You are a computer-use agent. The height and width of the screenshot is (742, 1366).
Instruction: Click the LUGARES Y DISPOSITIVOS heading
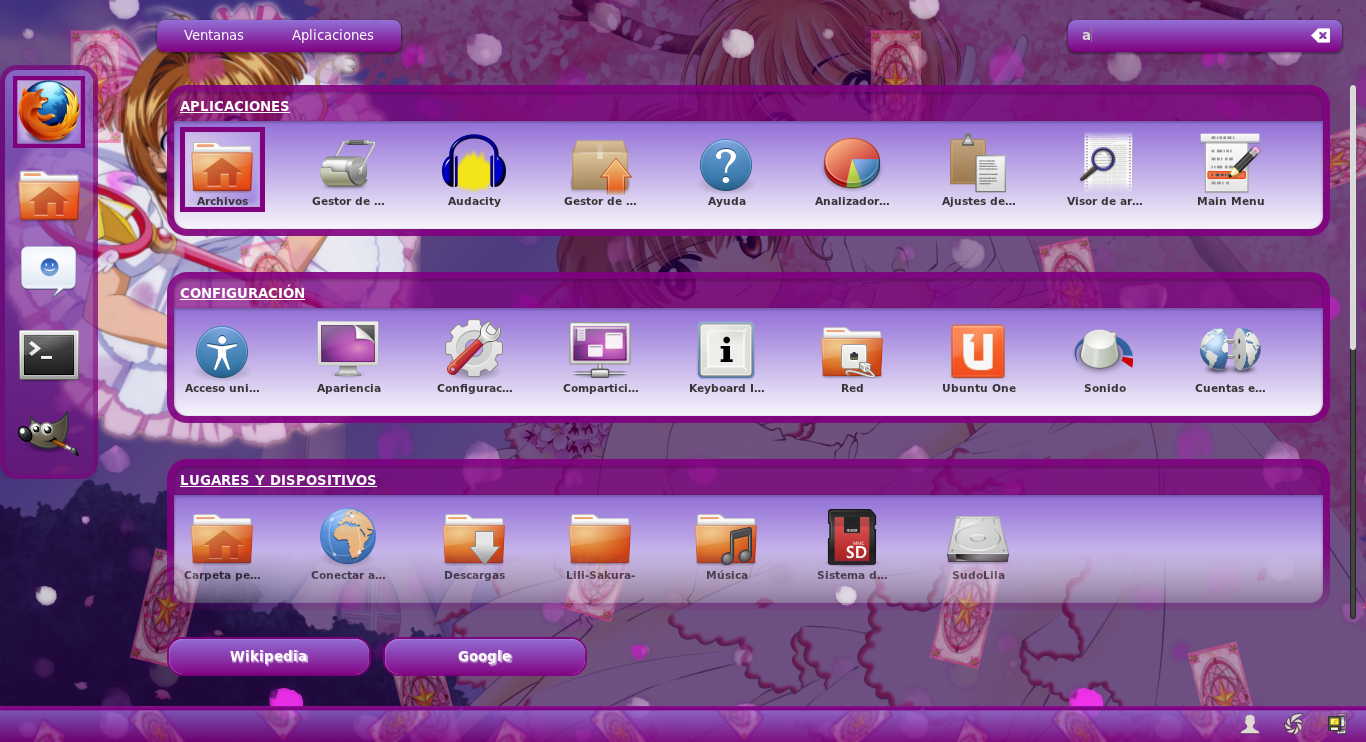click(x=278, y=480)
